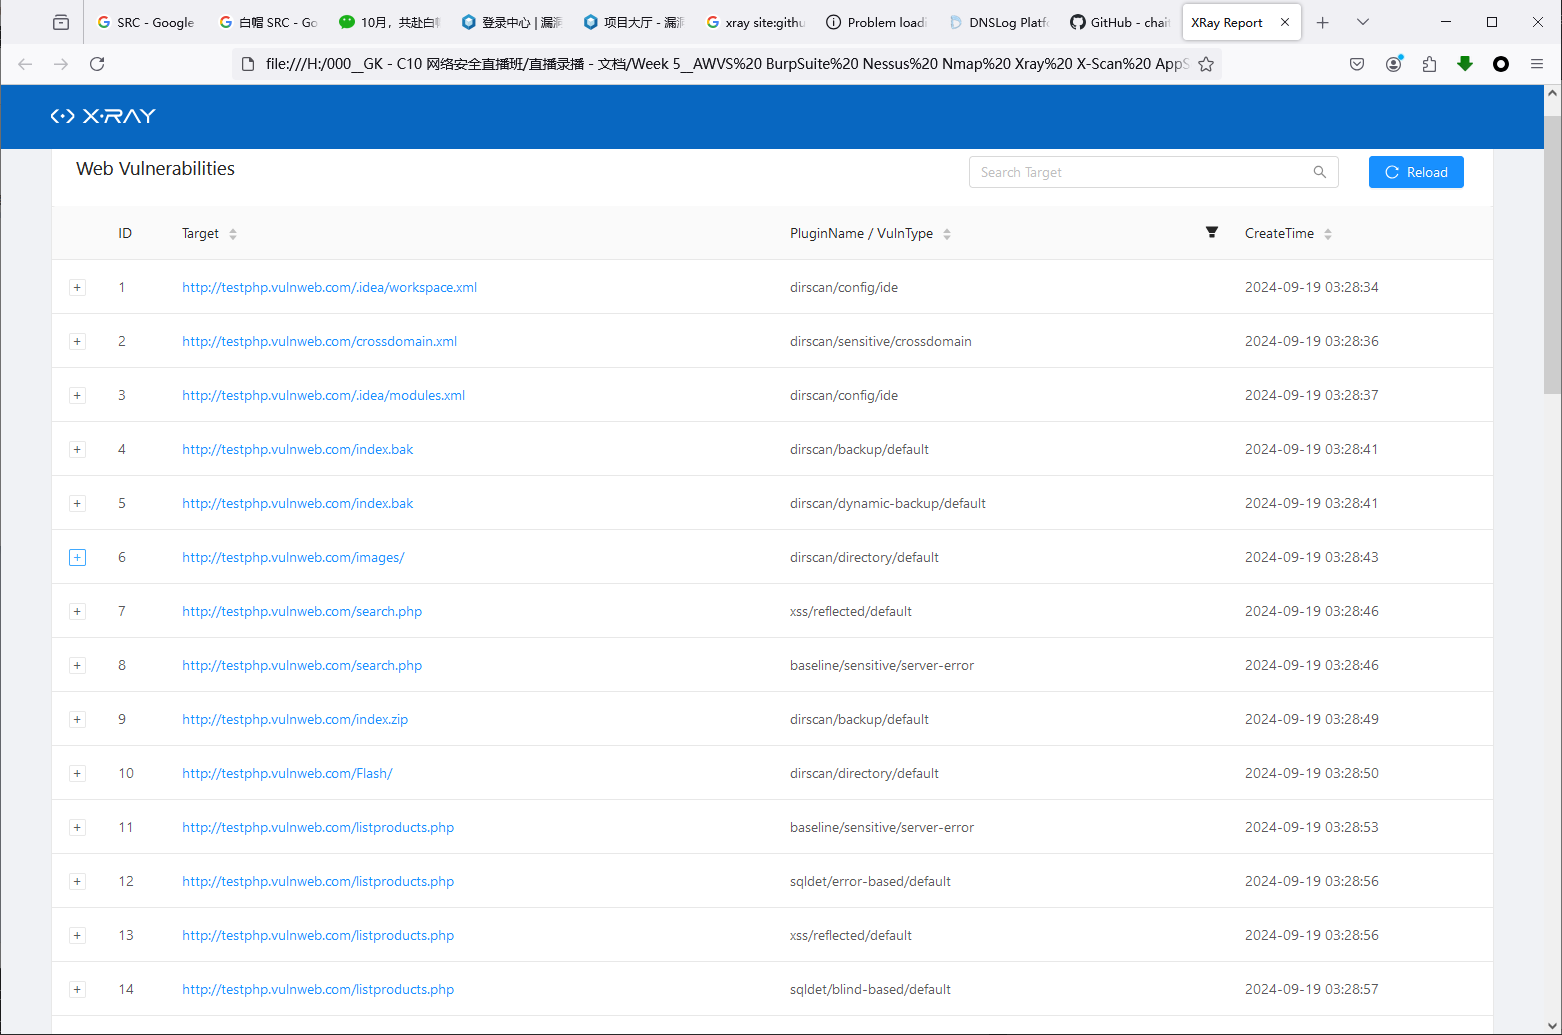Click the scrollbar up arrow
The width and height of the screenshot is (1562, 1035).
click(x=1552, y=93)
